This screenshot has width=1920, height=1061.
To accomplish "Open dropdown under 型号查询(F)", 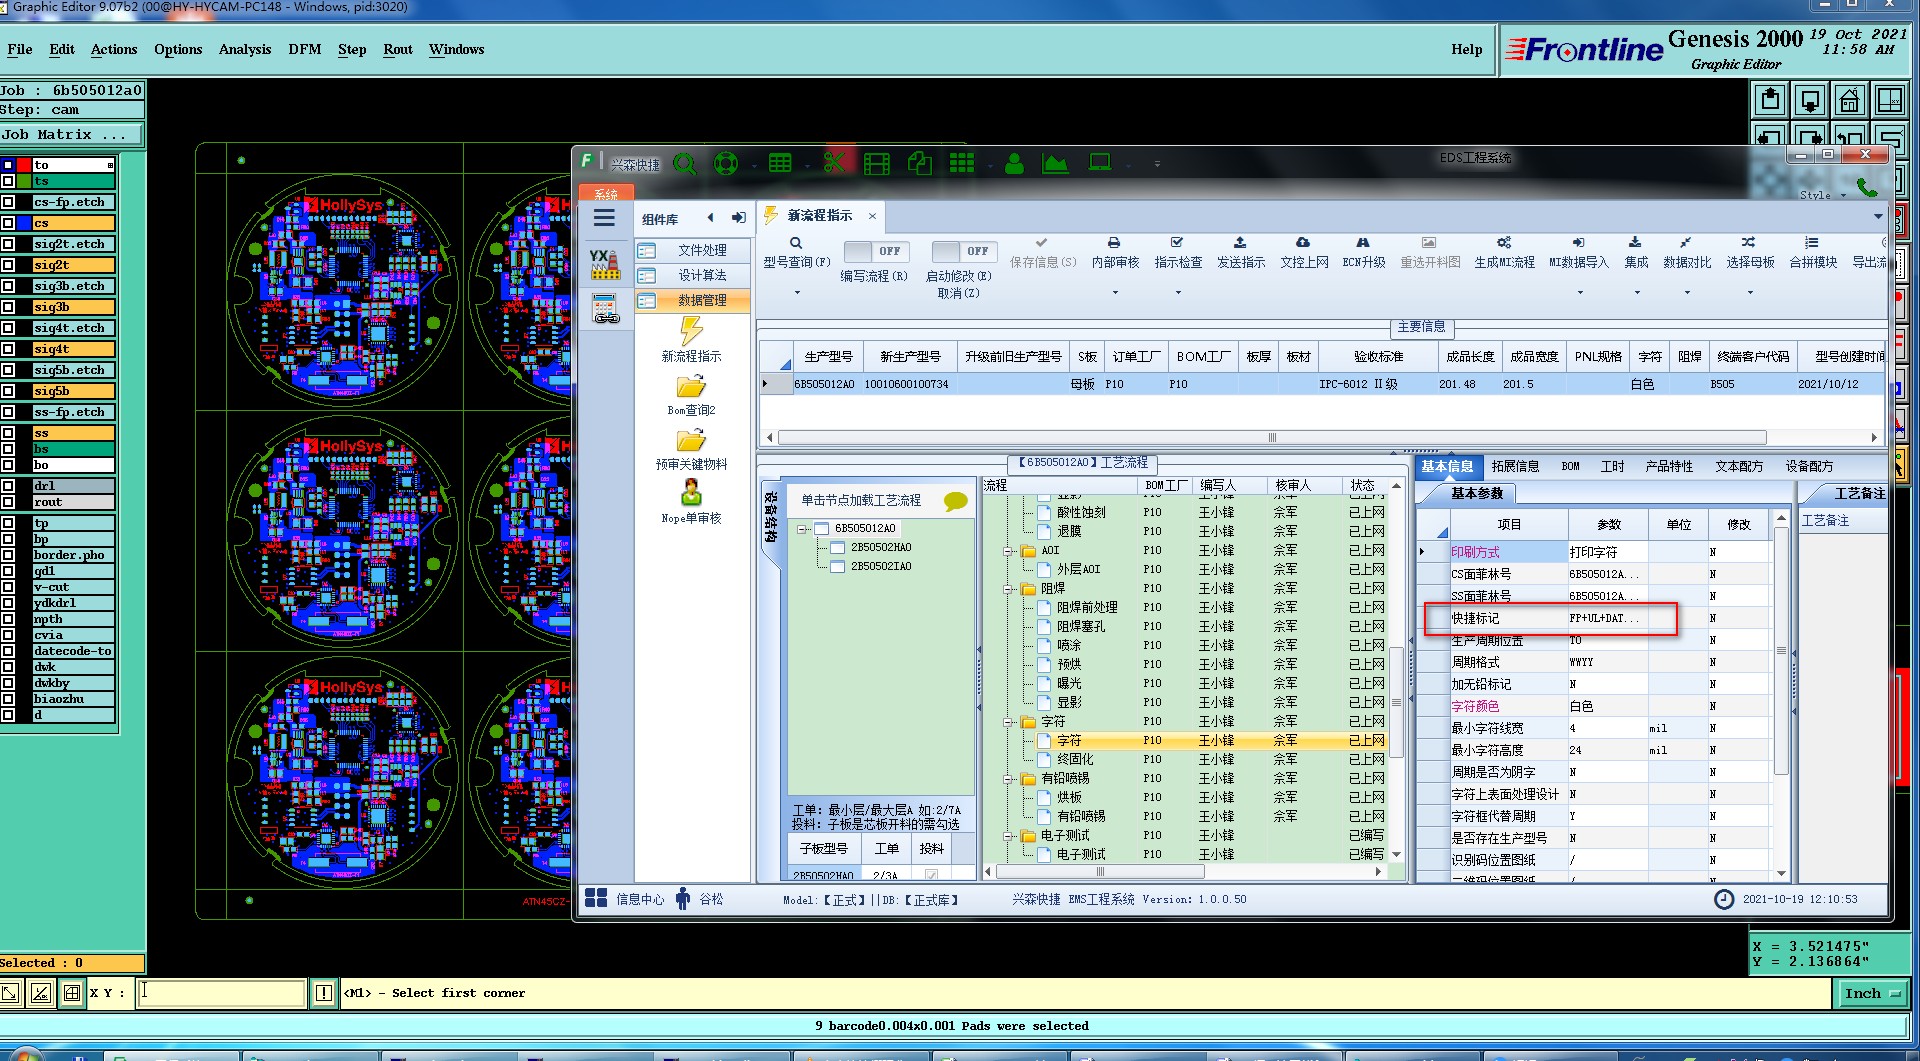I will click(x=797, y=293).
